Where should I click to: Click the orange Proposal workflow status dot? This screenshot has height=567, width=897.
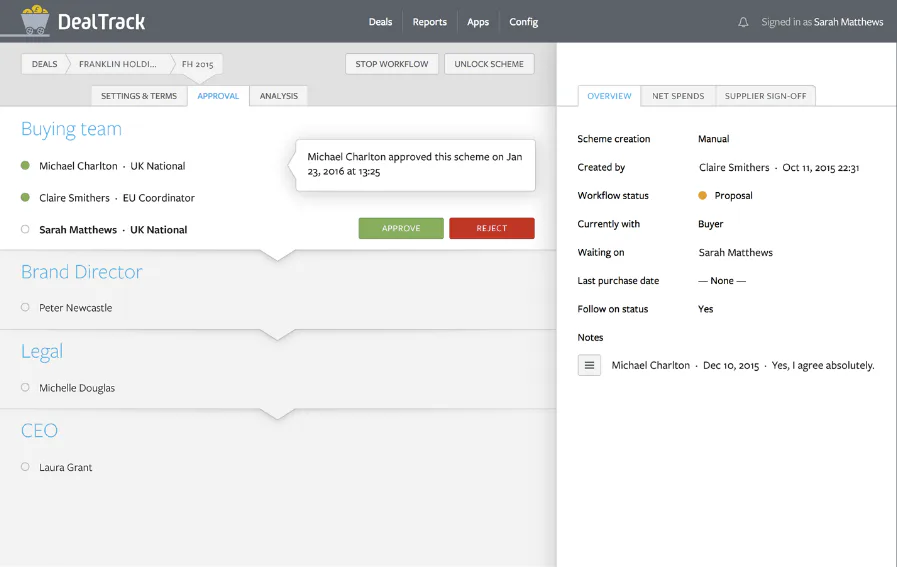point(702,195)
